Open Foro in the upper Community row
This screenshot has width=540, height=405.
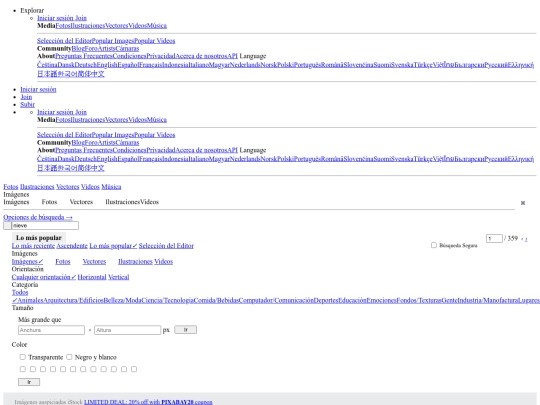pos(91,48)
